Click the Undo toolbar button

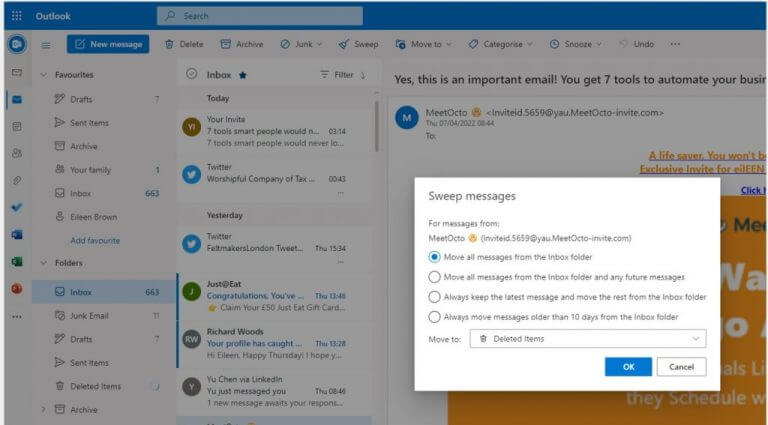(636, 44)
